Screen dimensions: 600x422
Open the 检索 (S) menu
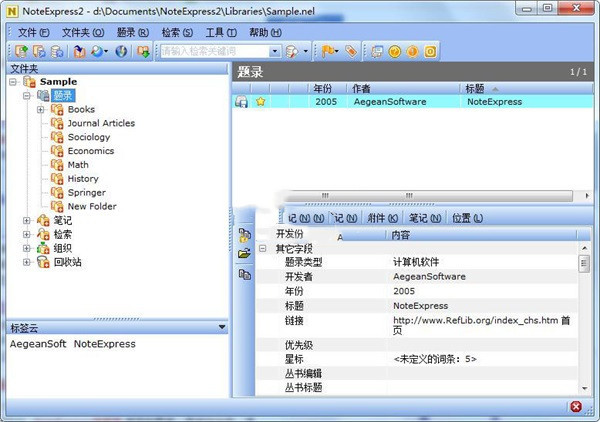tap(177, 33)
